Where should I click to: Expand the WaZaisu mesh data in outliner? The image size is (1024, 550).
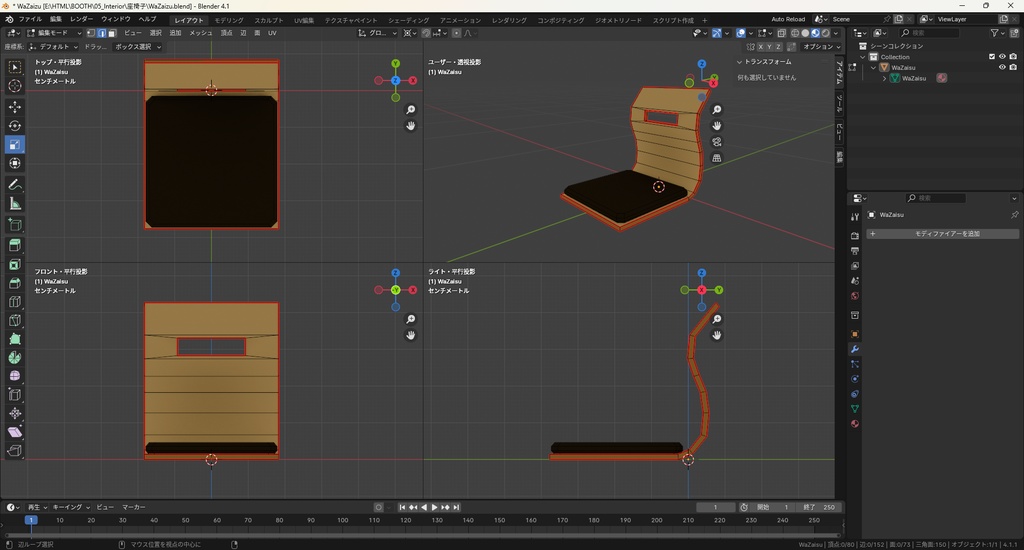click(885, 78)
